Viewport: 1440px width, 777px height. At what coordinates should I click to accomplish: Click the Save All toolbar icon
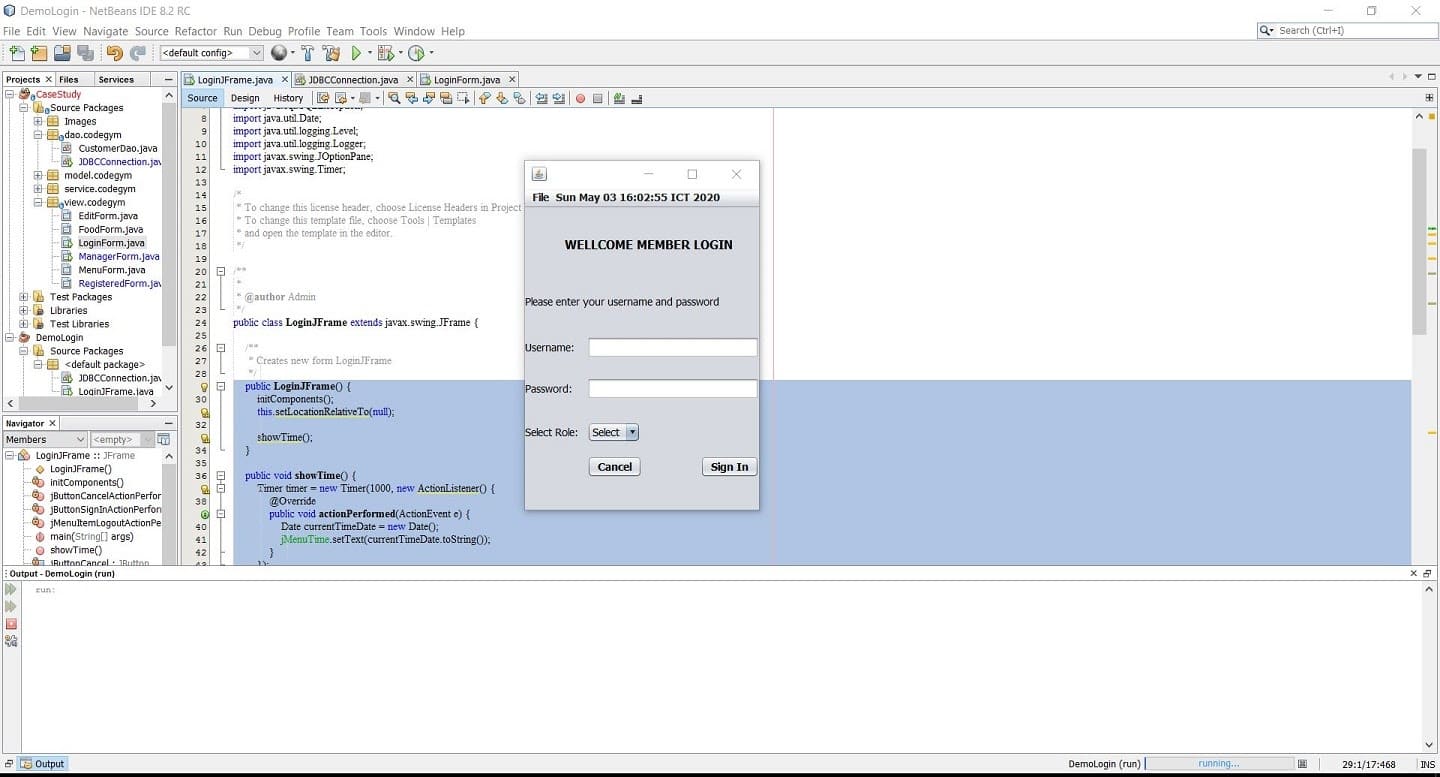(x=85, y=53)
